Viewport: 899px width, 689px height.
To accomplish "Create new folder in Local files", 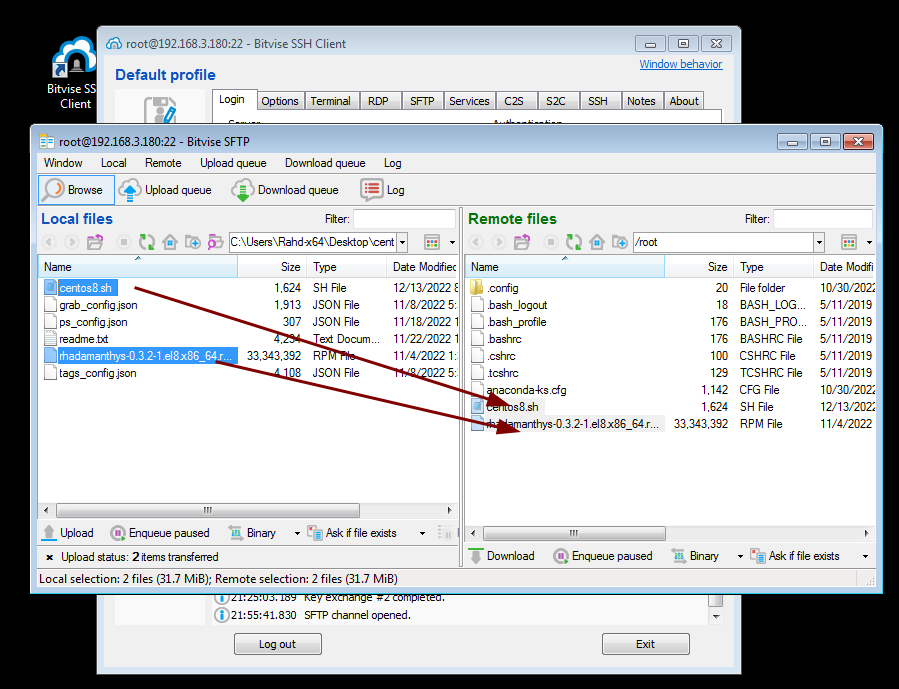I will coord(193,242).
